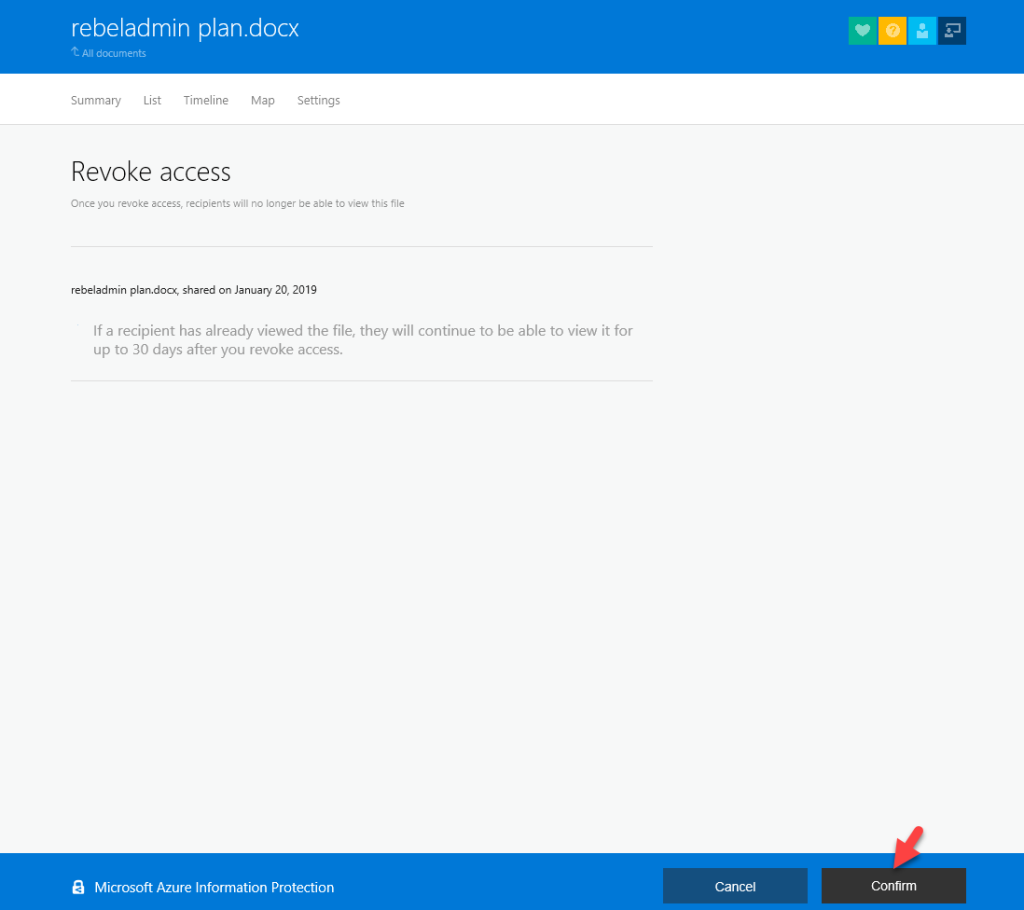Image resolution: width=1024 pixels, height=910 pixels.
Task: Go to the Settings tab
Action: pyautogui.click(x=318, y=99)
